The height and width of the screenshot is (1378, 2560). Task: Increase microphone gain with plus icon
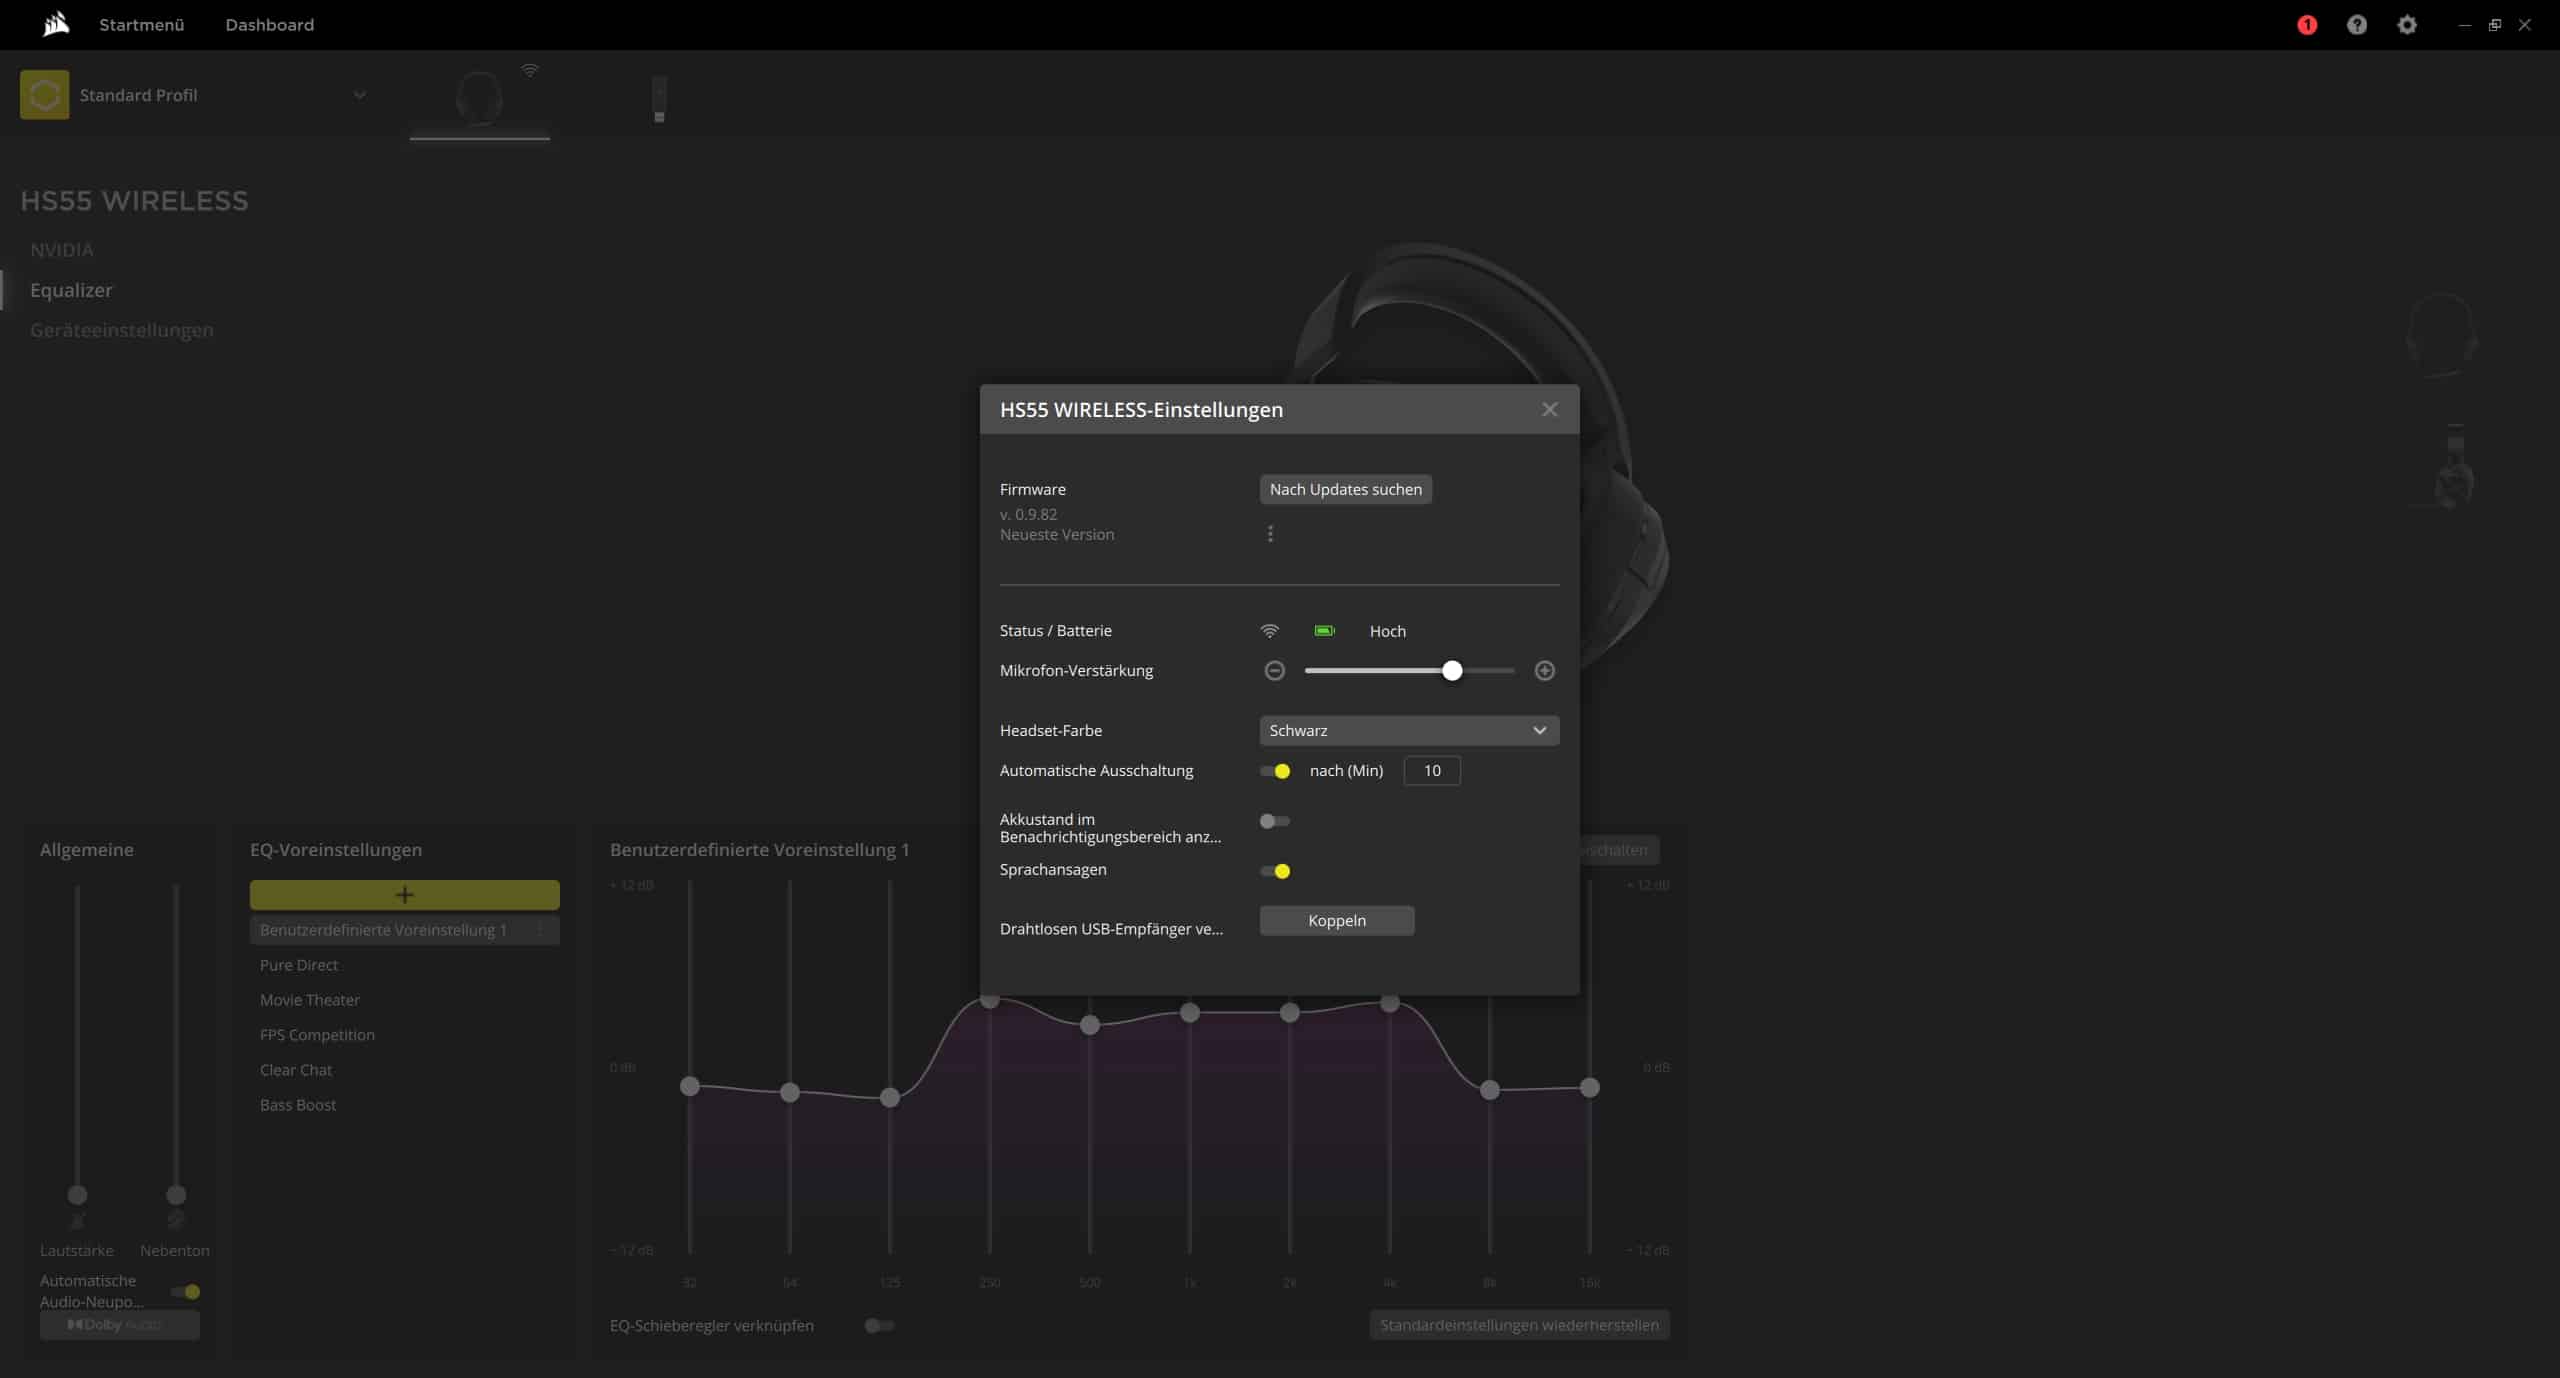coord(1544,671)
